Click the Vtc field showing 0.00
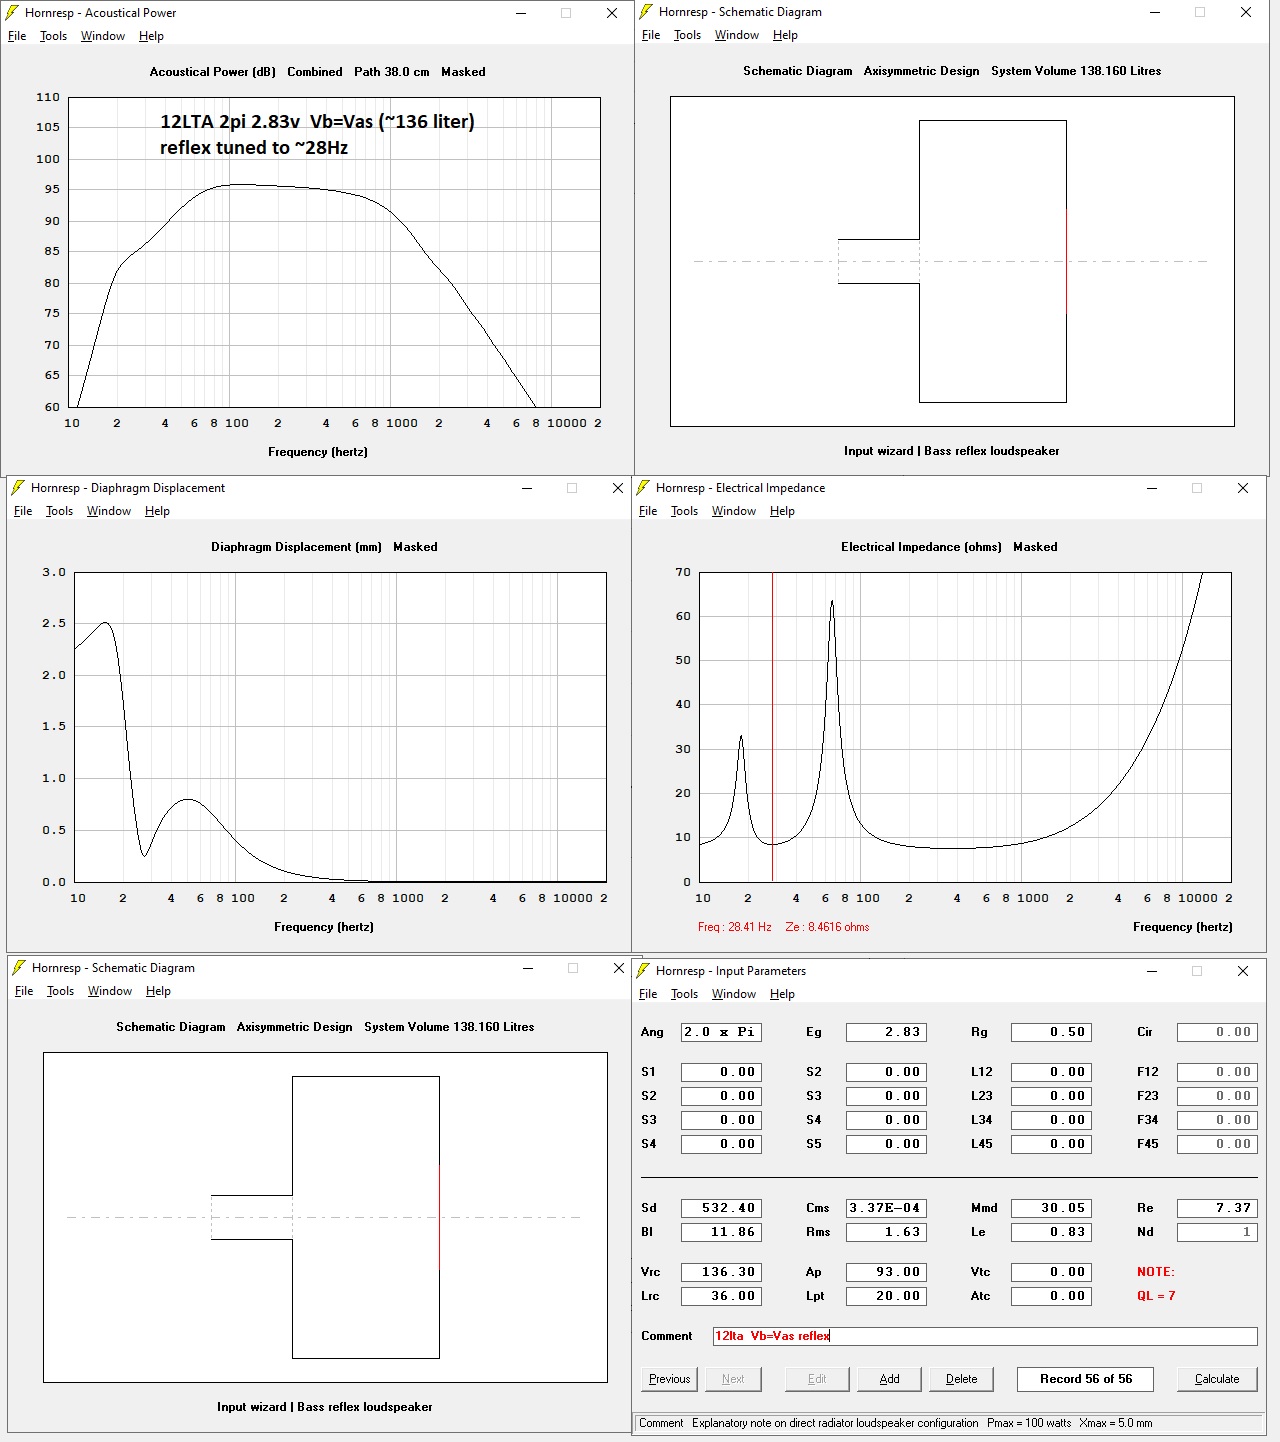 [x=1051, y=1272]
